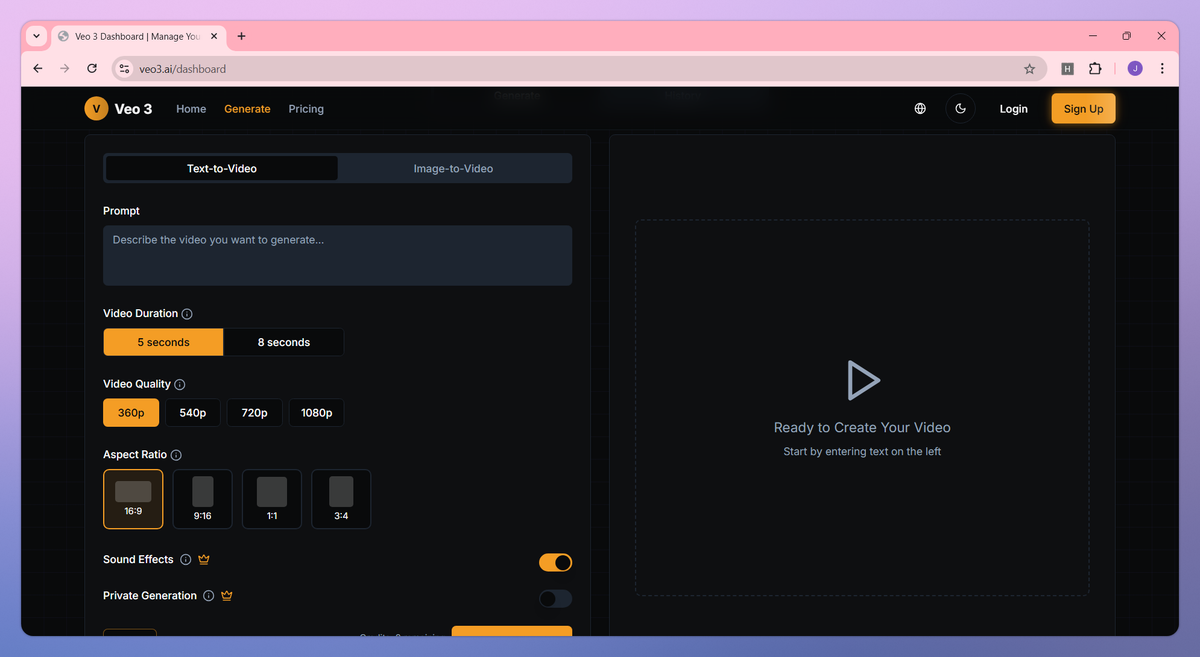Select the 1:1 aspect ratio
This screenshot has height=657, width=1200.
[x=272, y=499]
